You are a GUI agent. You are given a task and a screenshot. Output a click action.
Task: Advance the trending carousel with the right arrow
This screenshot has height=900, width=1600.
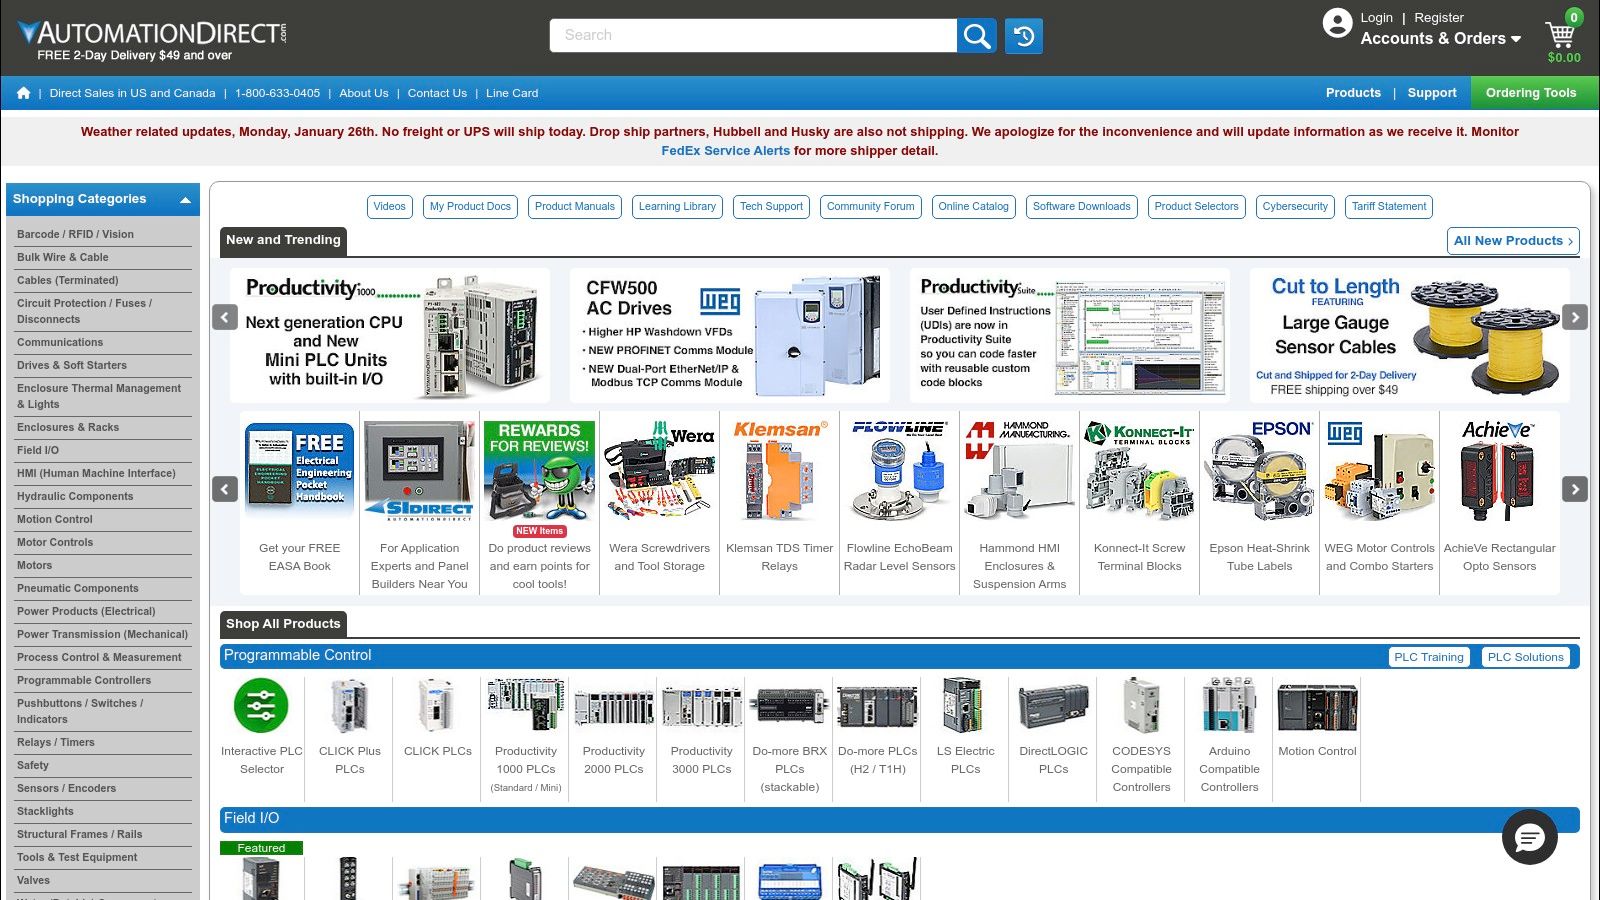coord(1575,317)
